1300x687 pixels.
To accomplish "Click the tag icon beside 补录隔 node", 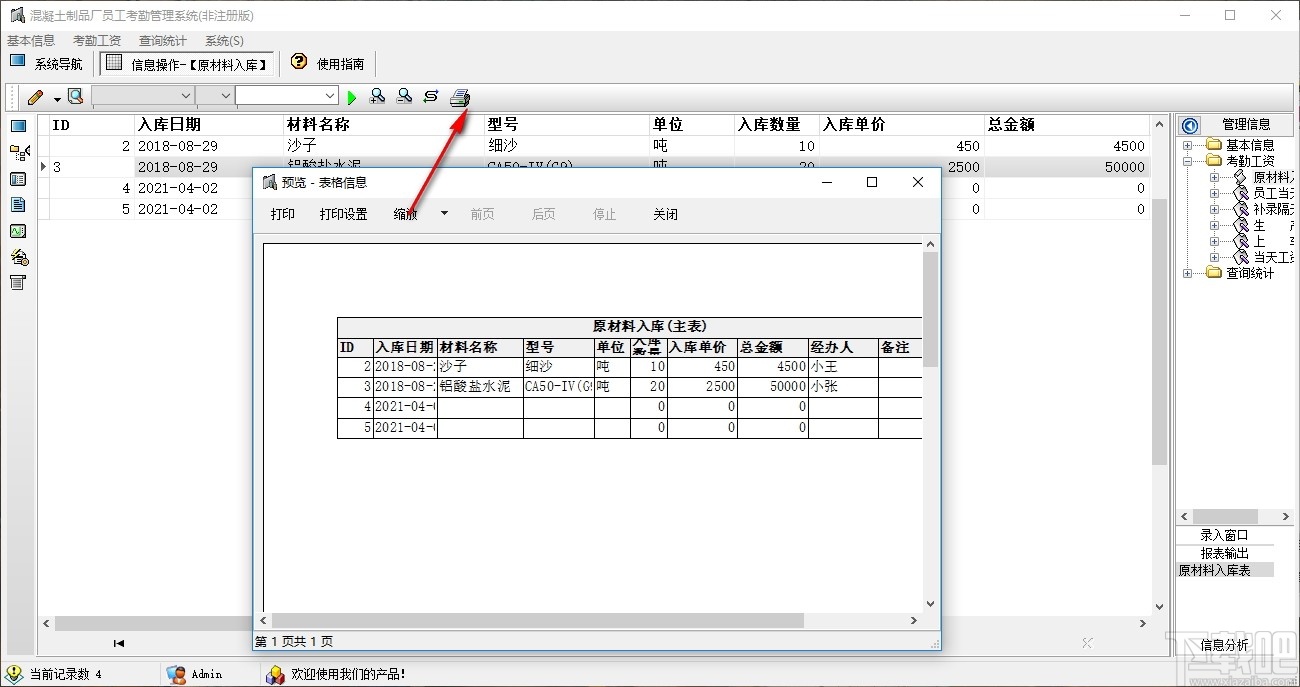I will (x=1241, y=209).
